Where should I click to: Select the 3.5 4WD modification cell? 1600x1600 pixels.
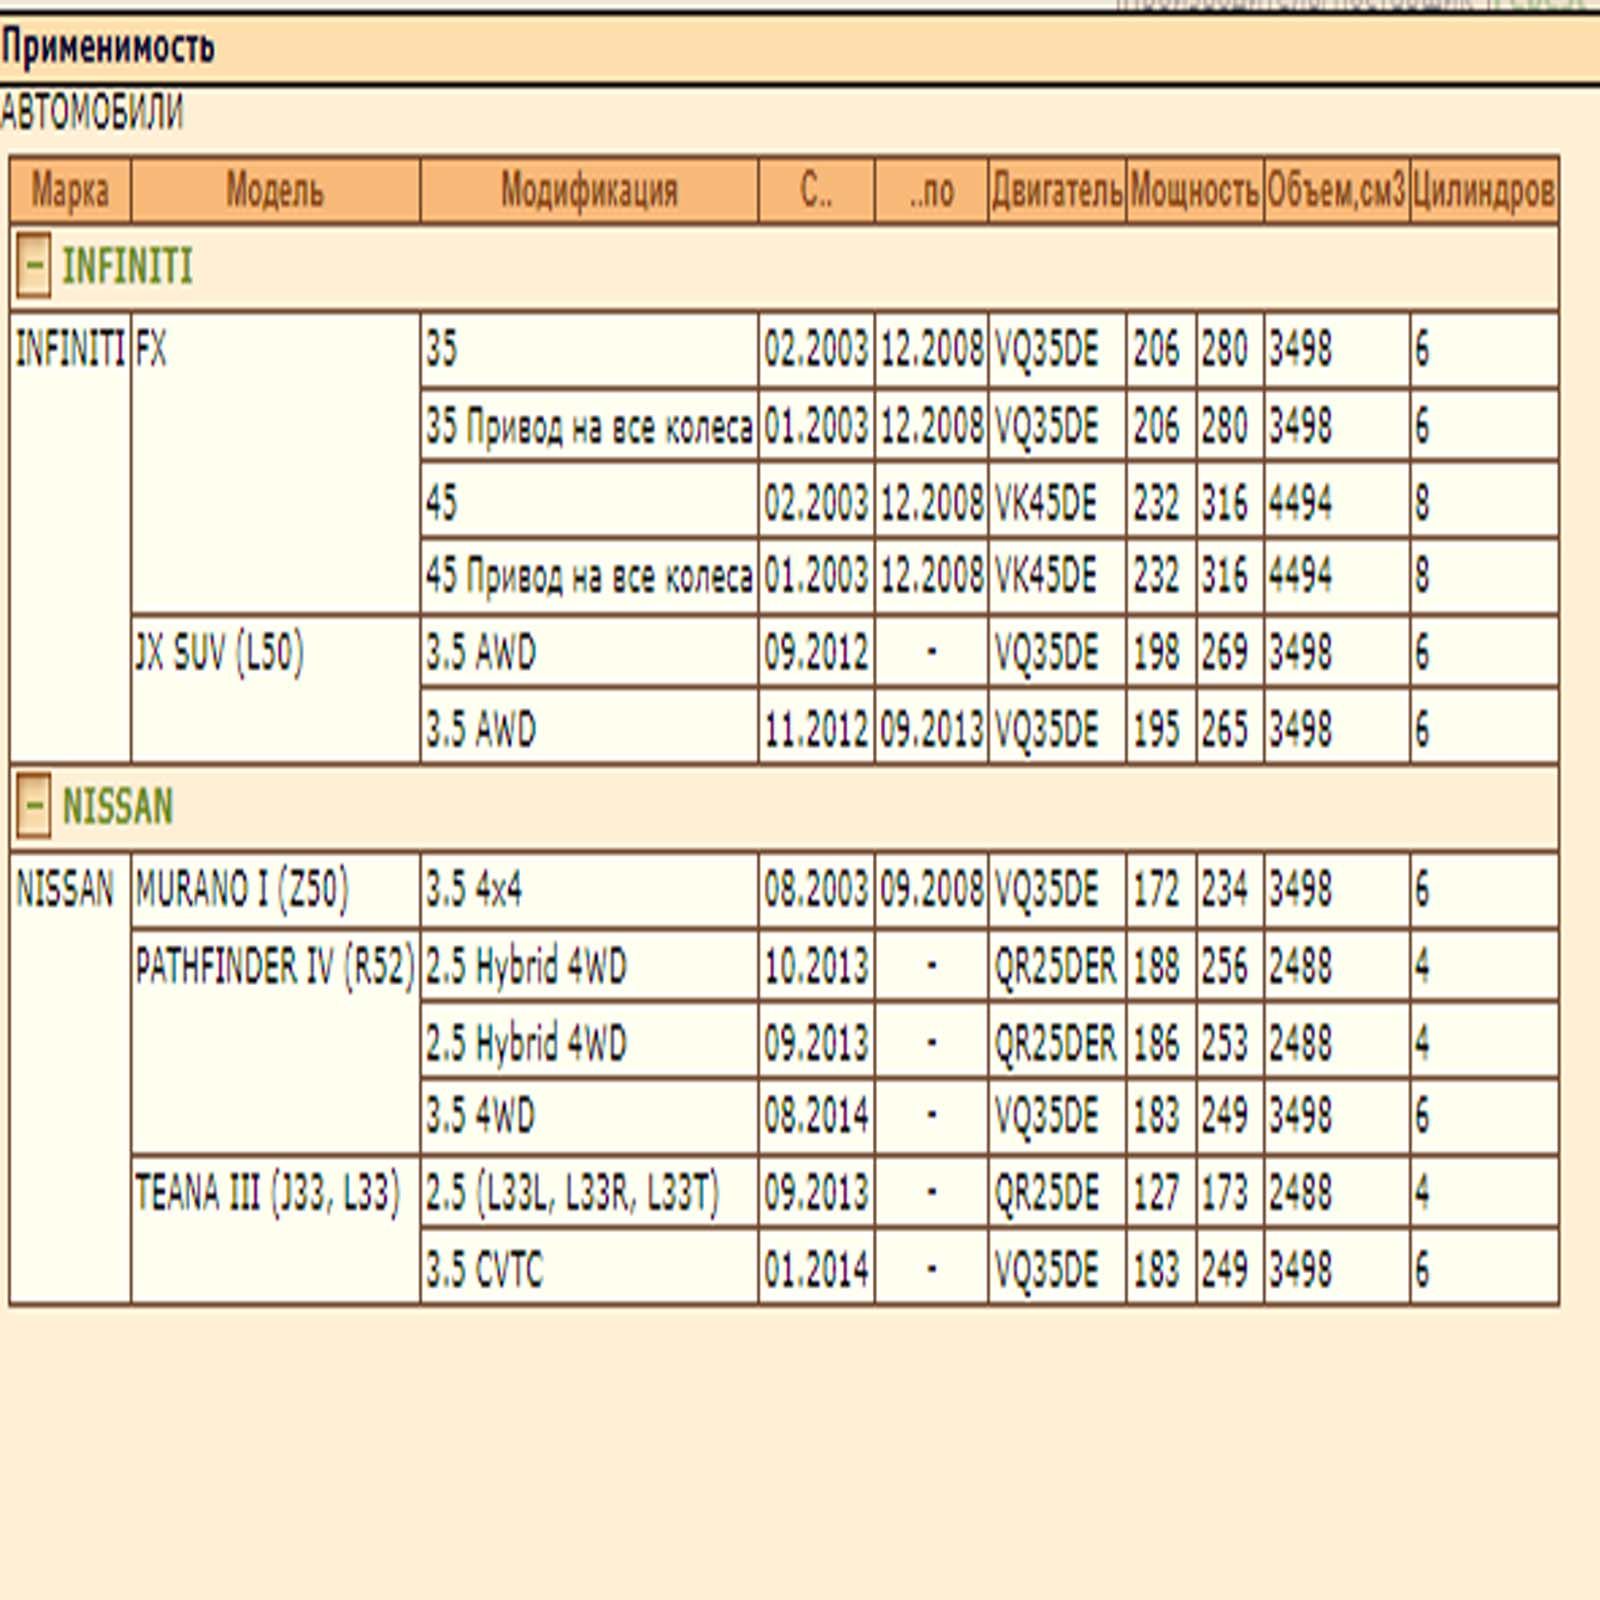coord(589,1115)
